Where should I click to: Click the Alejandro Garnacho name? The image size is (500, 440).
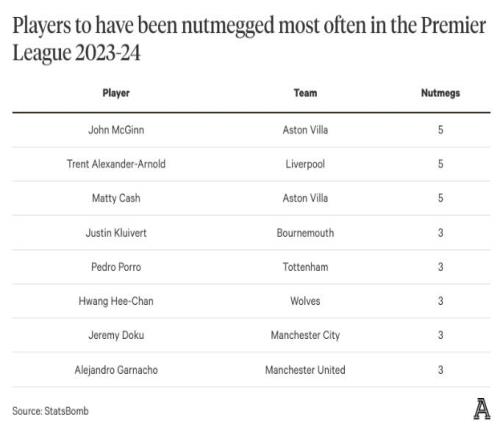pos(116,370)
